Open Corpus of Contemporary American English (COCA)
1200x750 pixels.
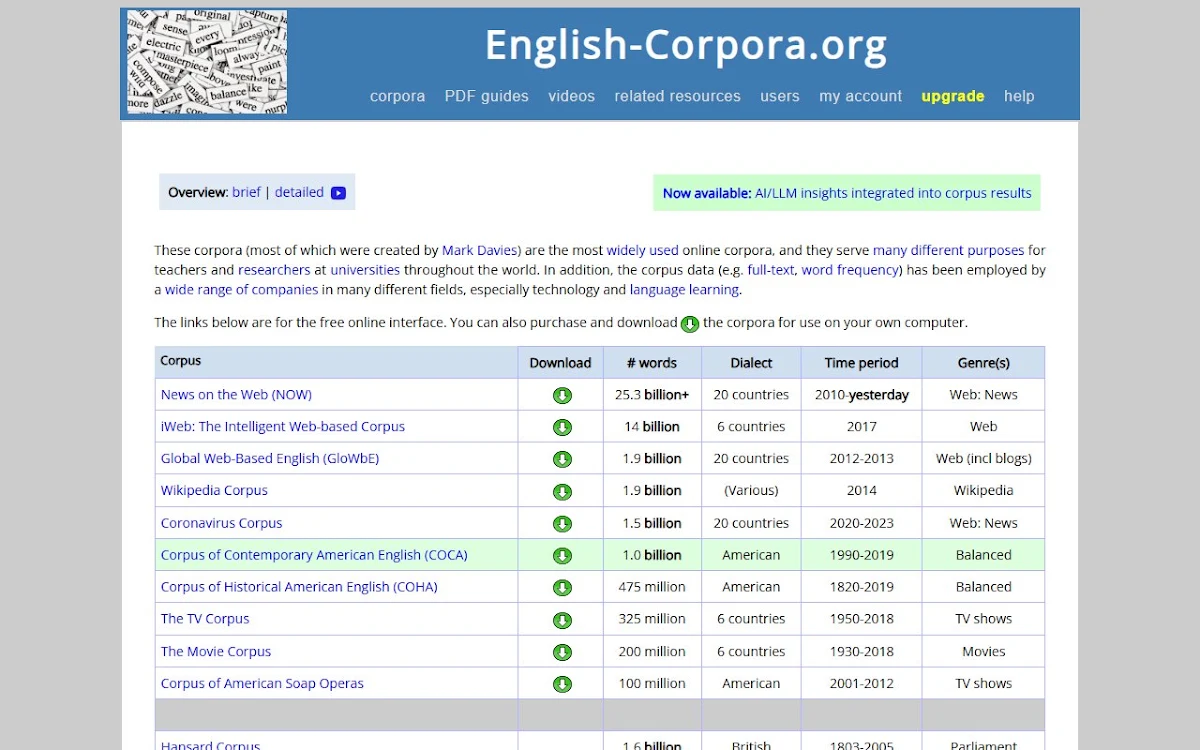coord(314,555)
